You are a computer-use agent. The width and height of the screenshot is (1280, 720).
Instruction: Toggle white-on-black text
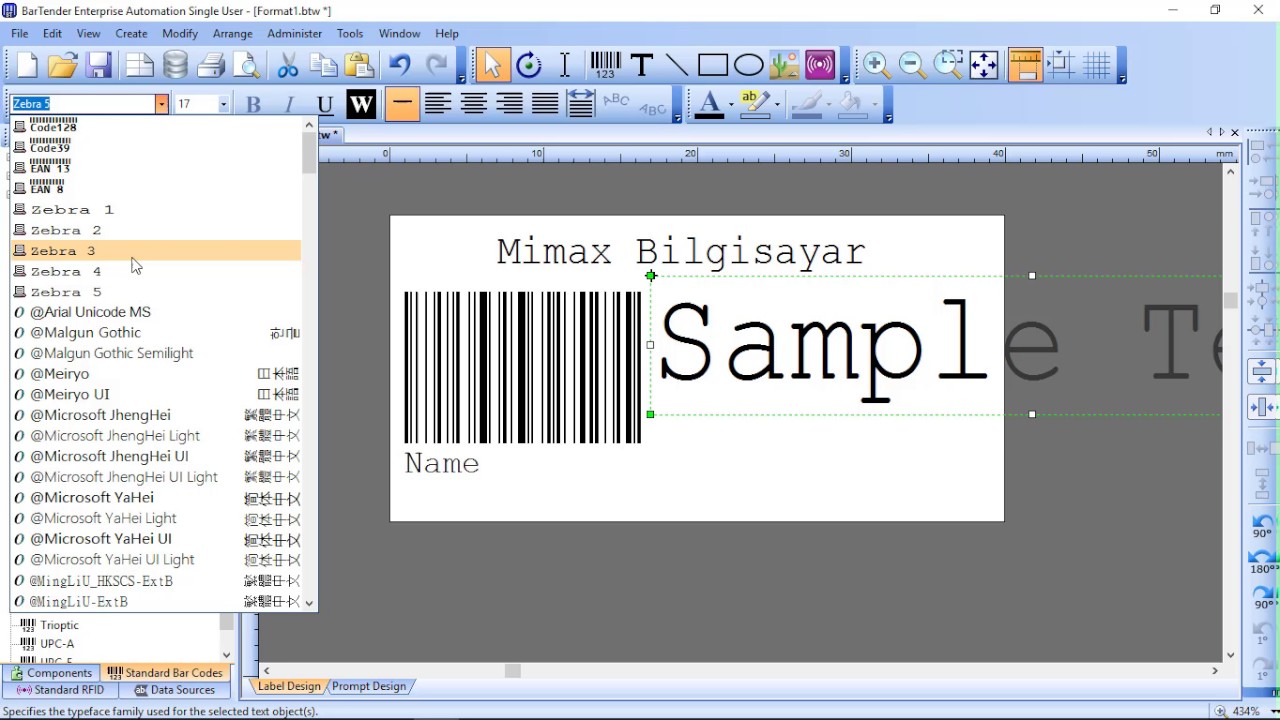tap(361, 104)
